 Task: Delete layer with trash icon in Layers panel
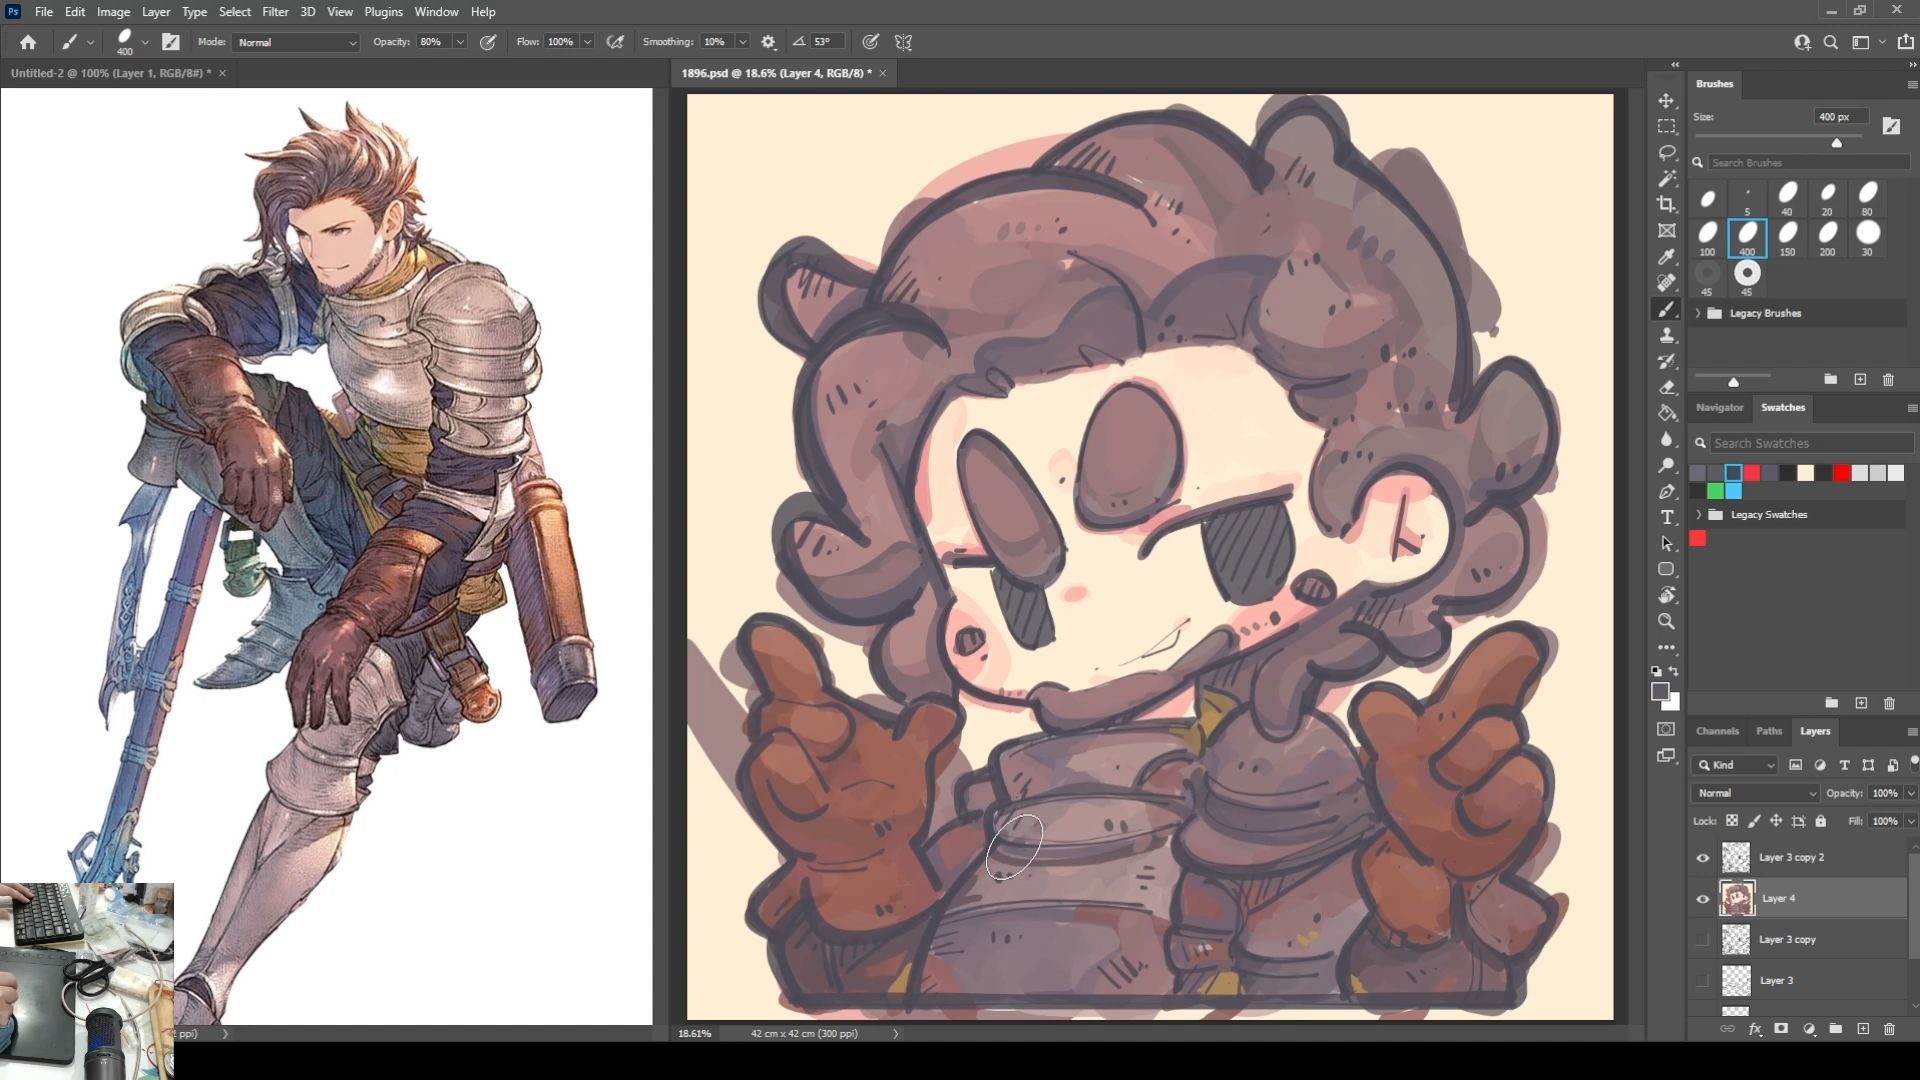pos(1889,1029)
